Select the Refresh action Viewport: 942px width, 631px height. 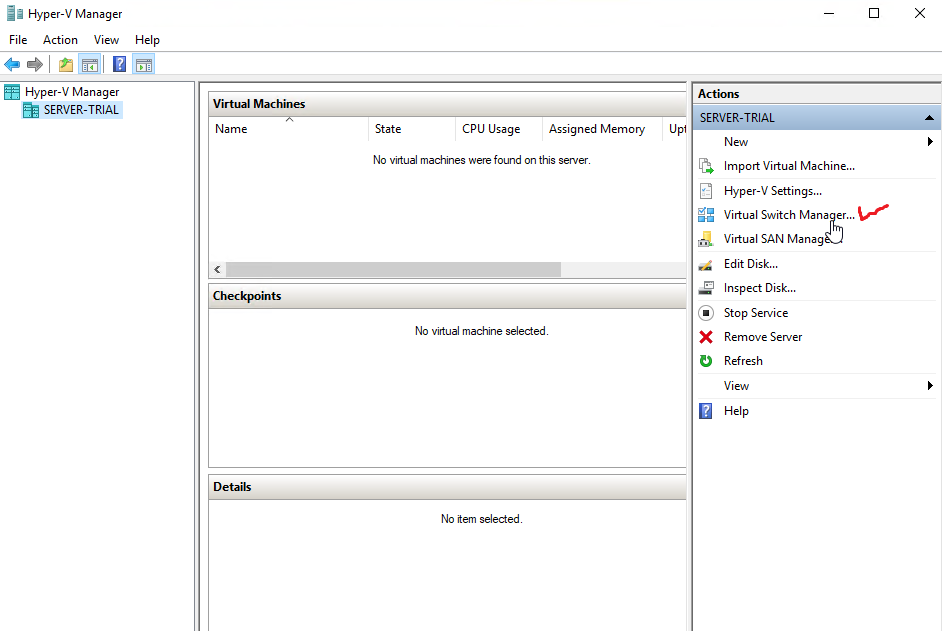743,361
